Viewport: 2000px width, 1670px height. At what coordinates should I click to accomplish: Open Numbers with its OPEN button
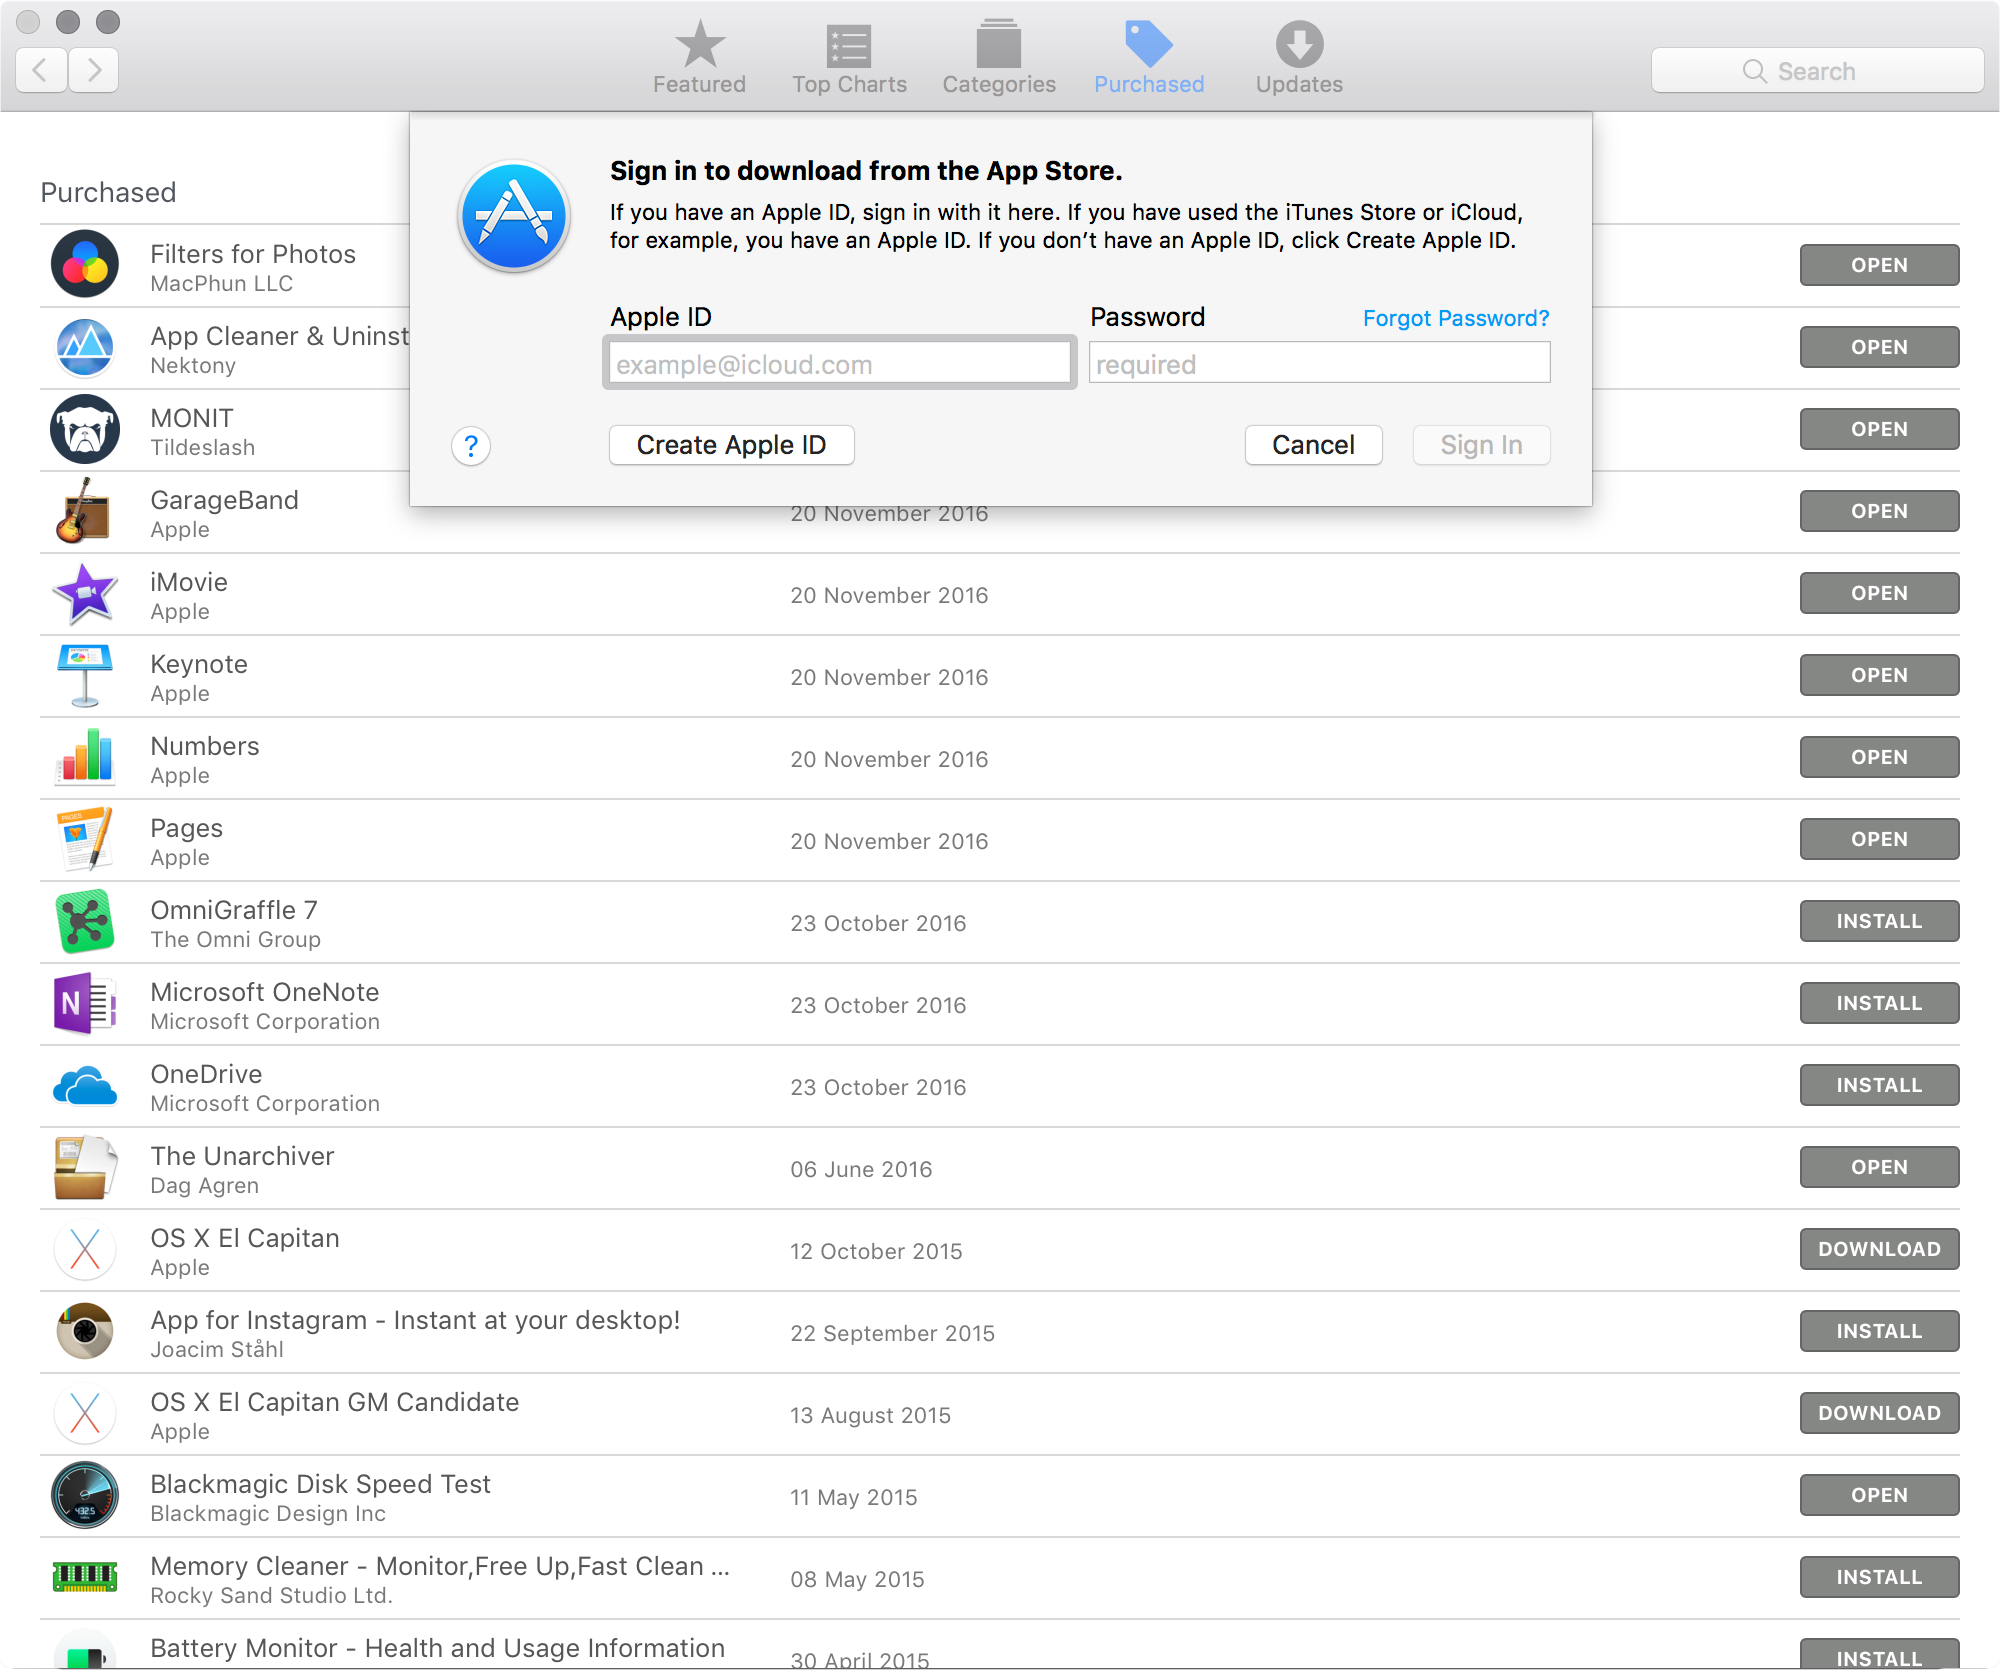click(1879, 757)
